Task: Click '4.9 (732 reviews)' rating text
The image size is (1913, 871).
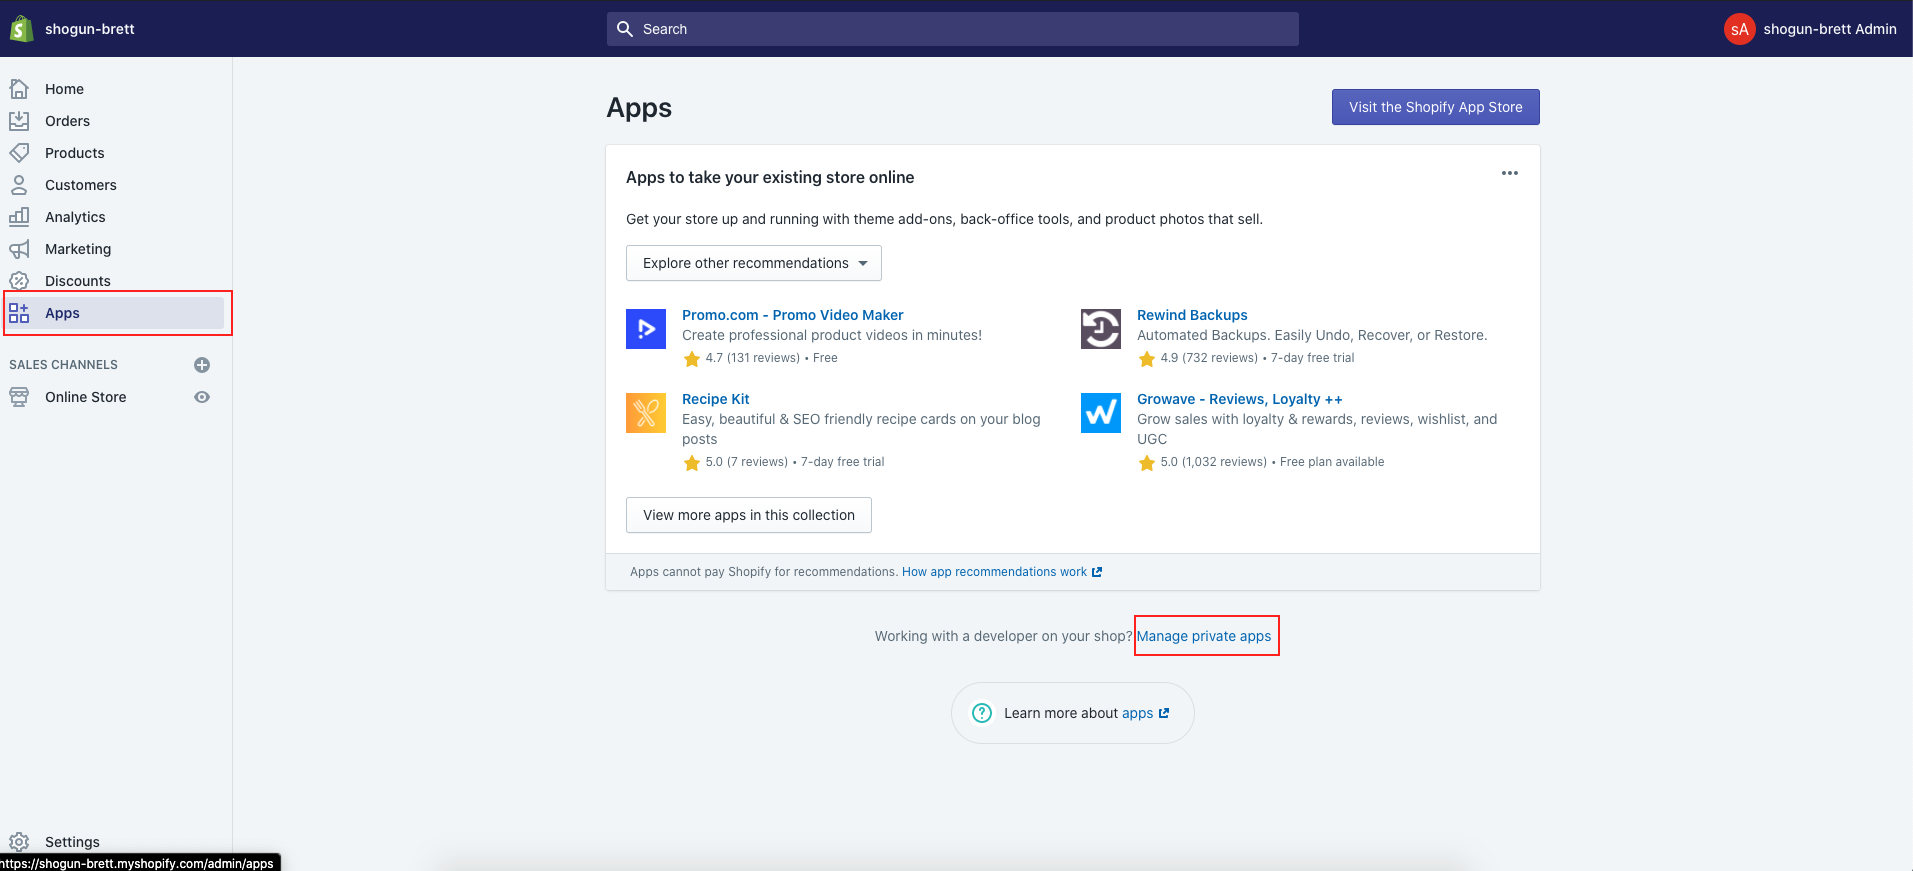Action: click(x=1209, y=358)
